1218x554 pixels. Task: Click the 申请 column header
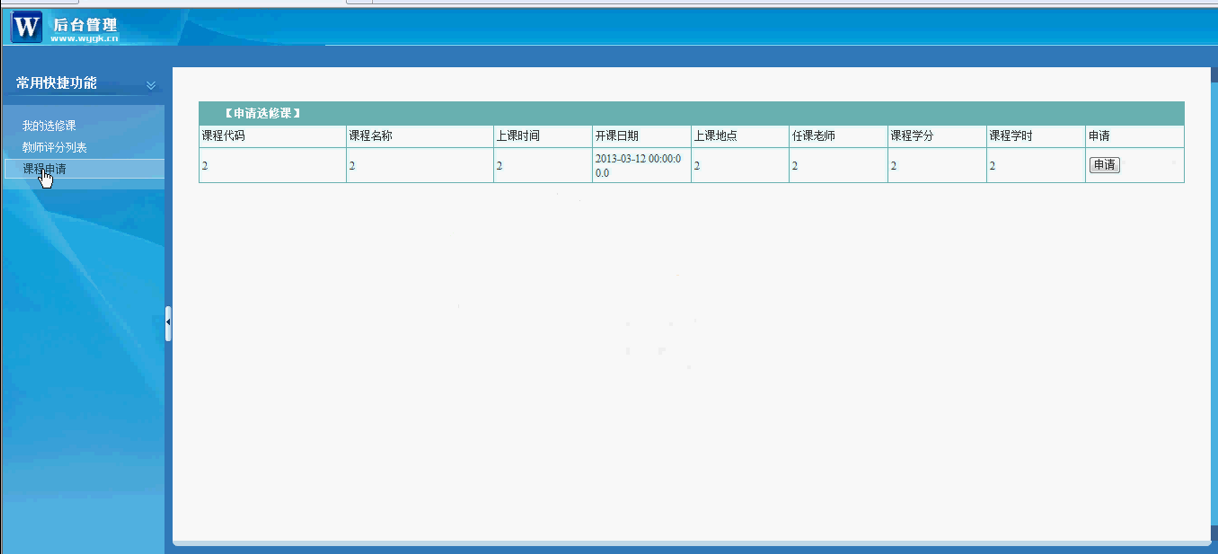(x=1099, y=136)
